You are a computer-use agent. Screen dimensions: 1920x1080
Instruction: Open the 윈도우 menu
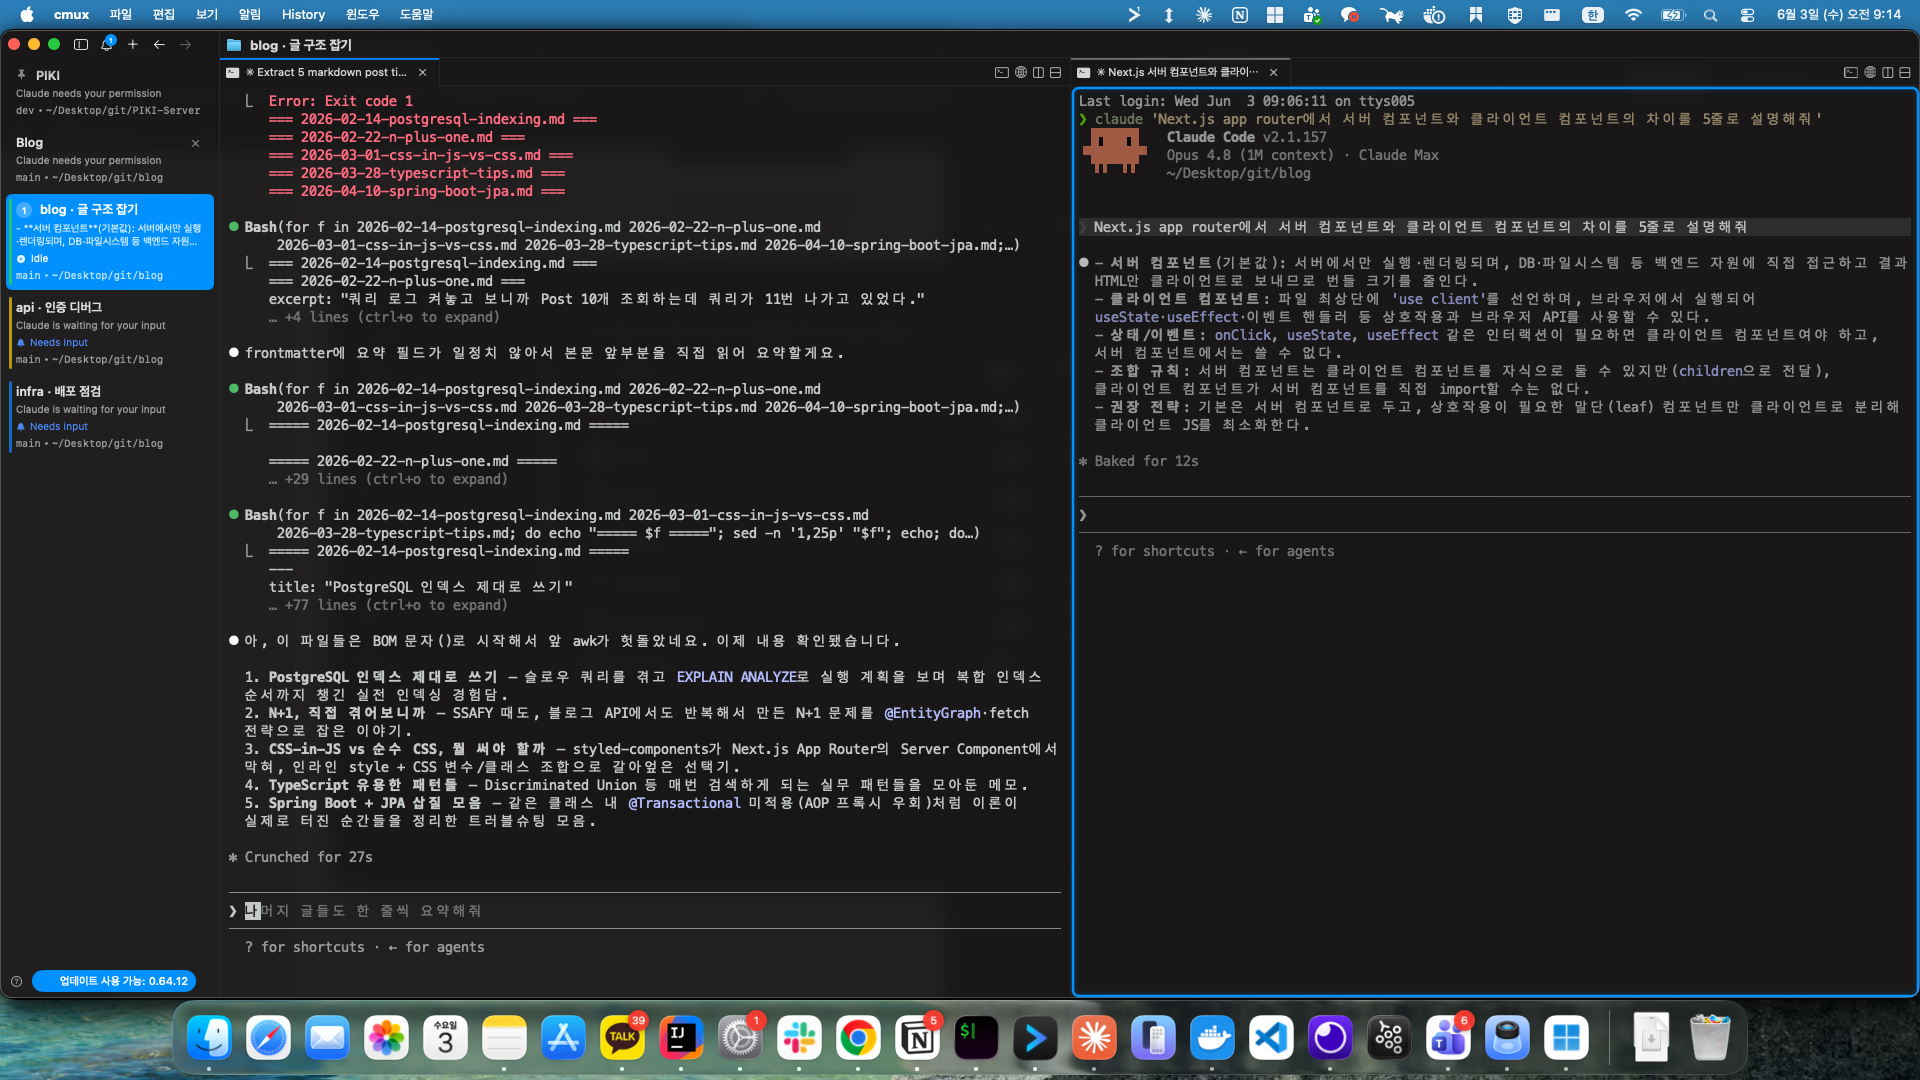(x=362, y=14)
